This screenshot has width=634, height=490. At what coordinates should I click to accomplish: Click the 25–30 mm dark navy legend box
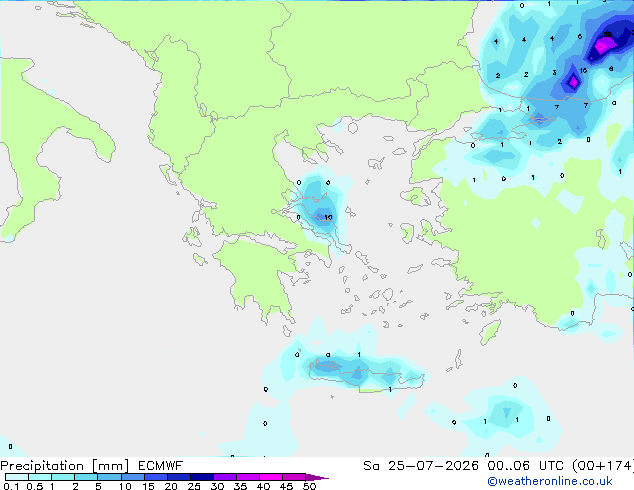(202, 477)
